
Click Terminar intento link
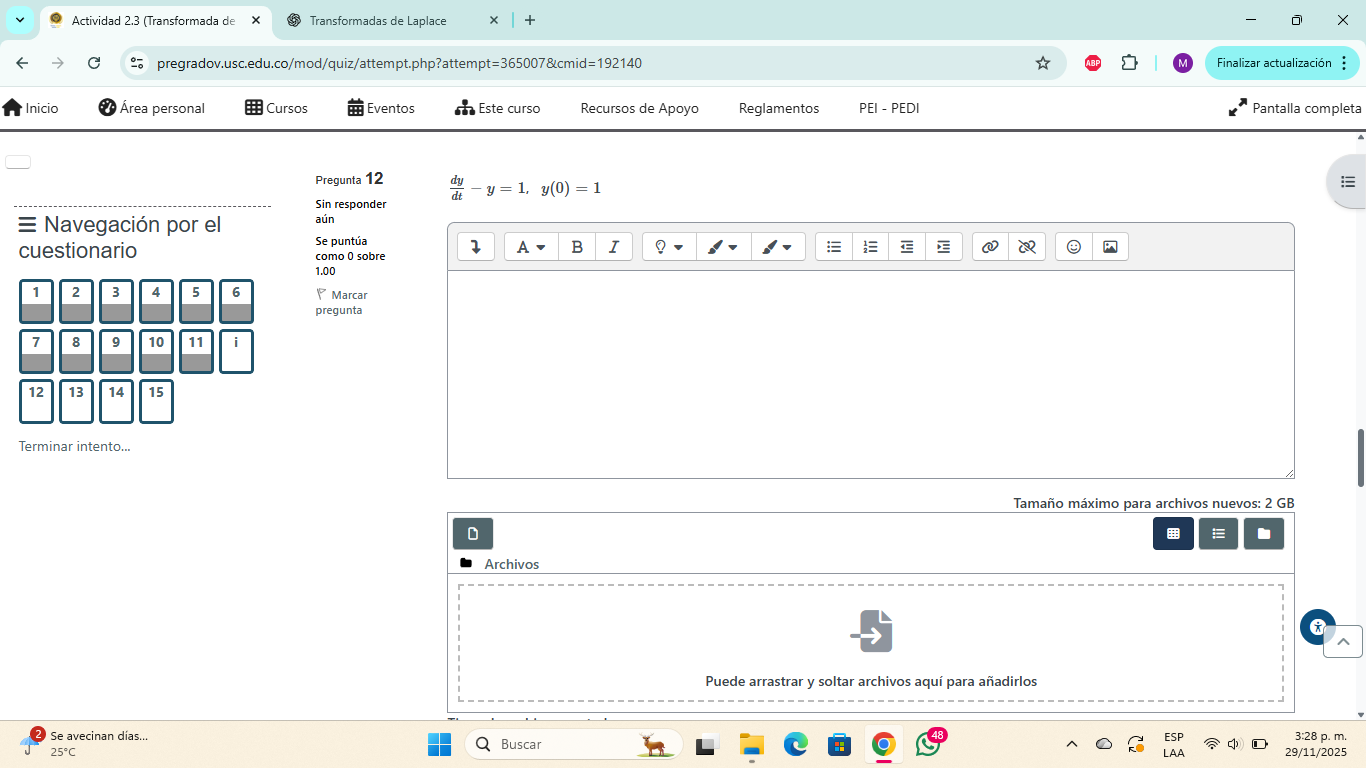(x=74, y=446)
